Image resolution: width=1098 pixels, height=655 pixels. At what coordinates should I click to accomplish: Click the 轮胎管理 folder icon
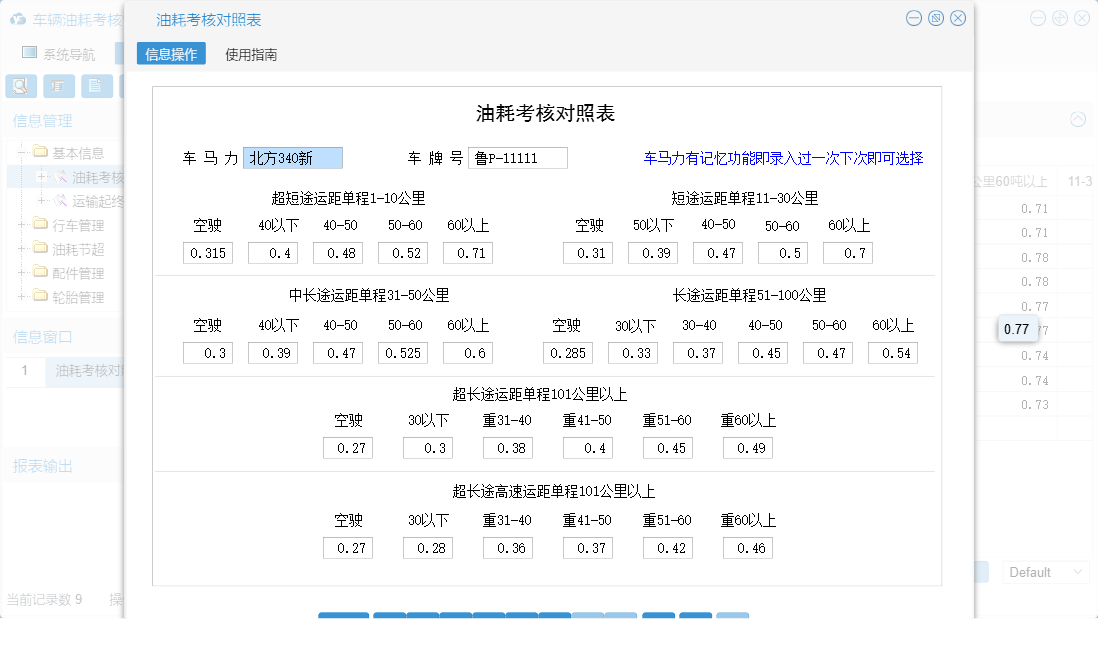[x=38, y=296]
